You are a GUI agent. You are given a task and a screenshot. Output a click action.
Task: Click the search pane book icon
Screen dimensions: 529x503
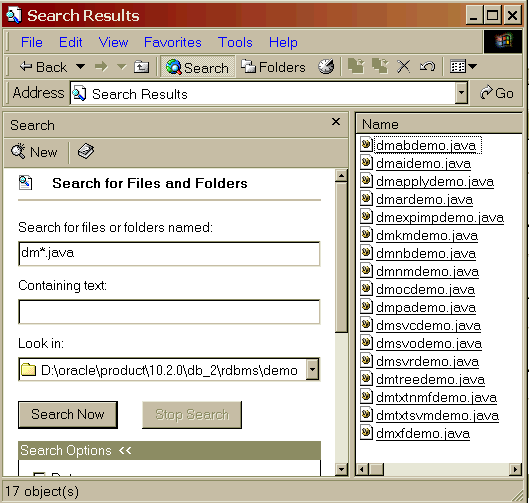point(86,151)
